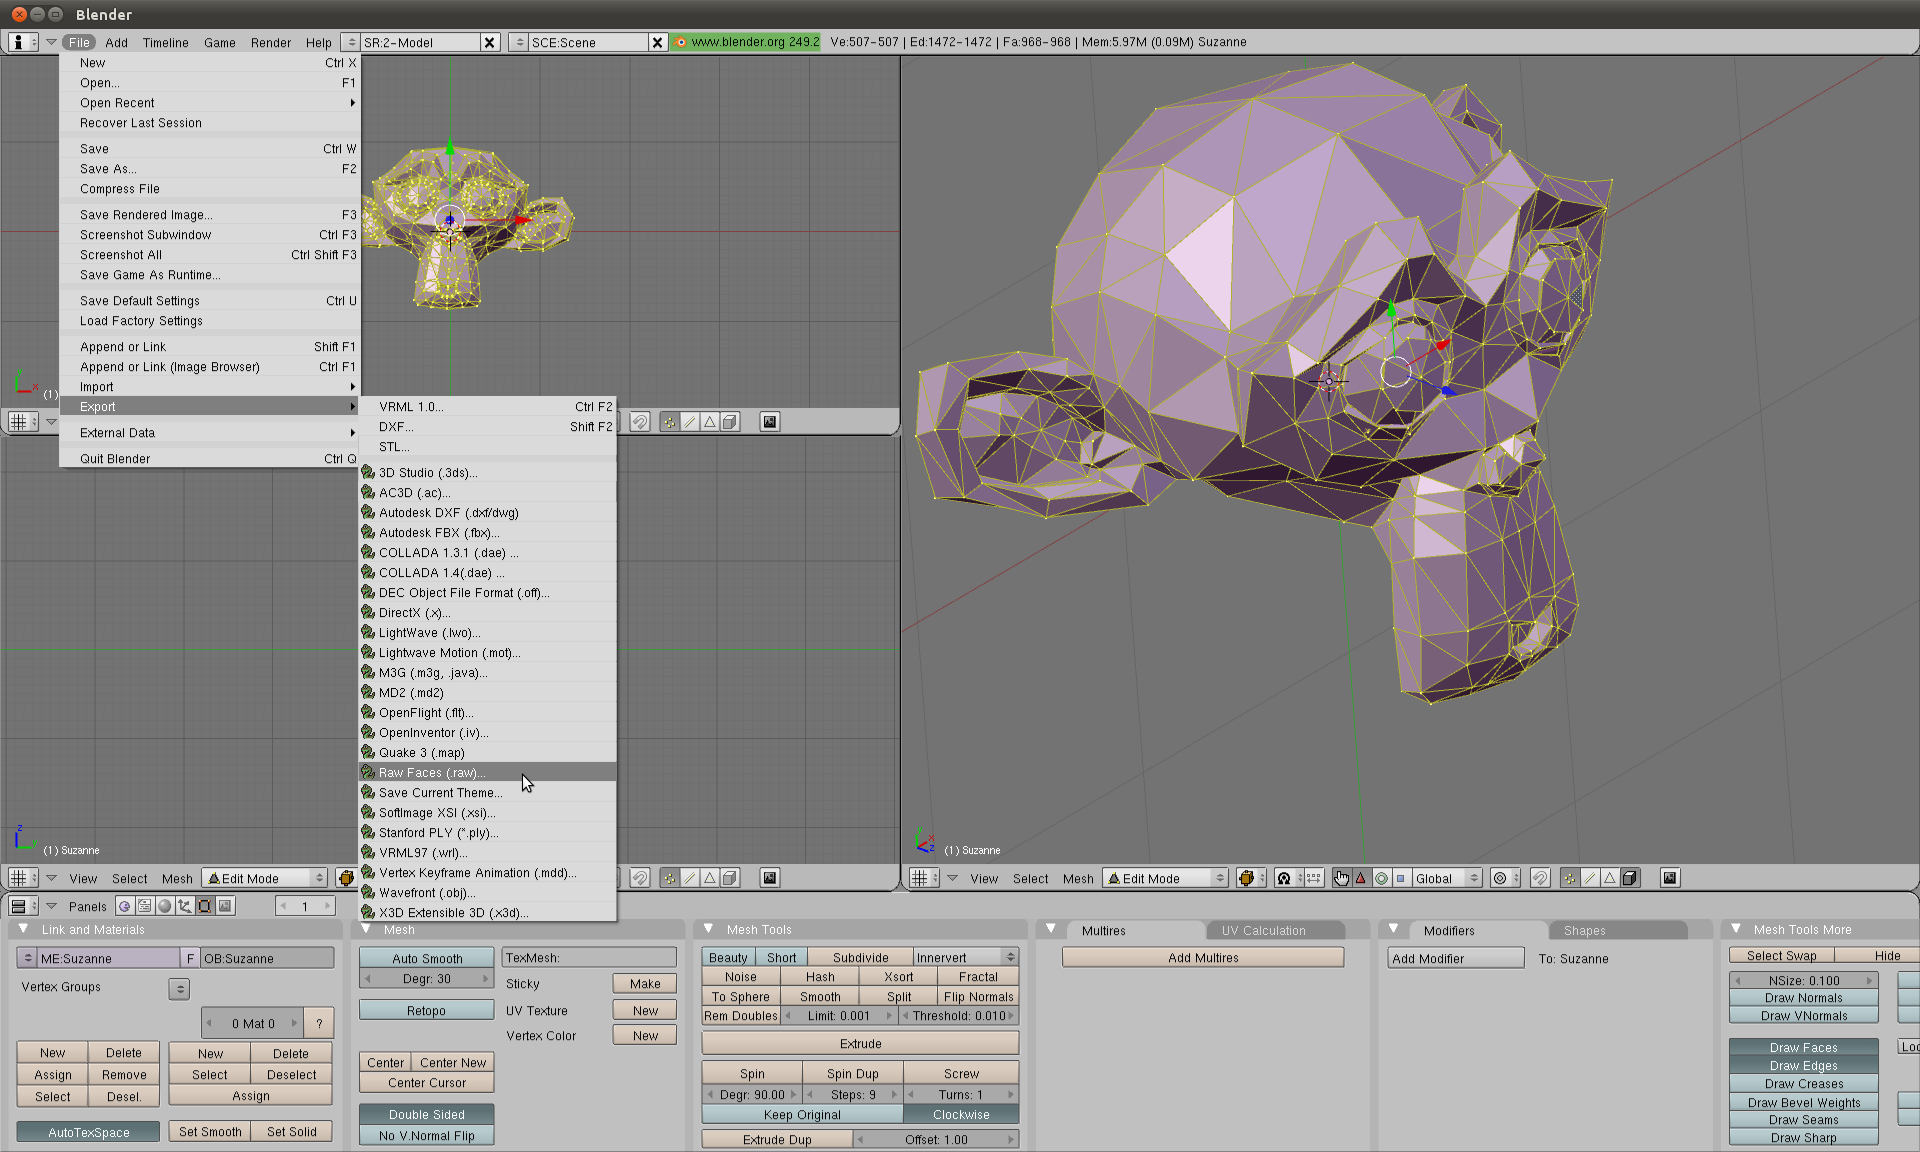Click render image icon in top-left viewport header

tap(770, 422)
